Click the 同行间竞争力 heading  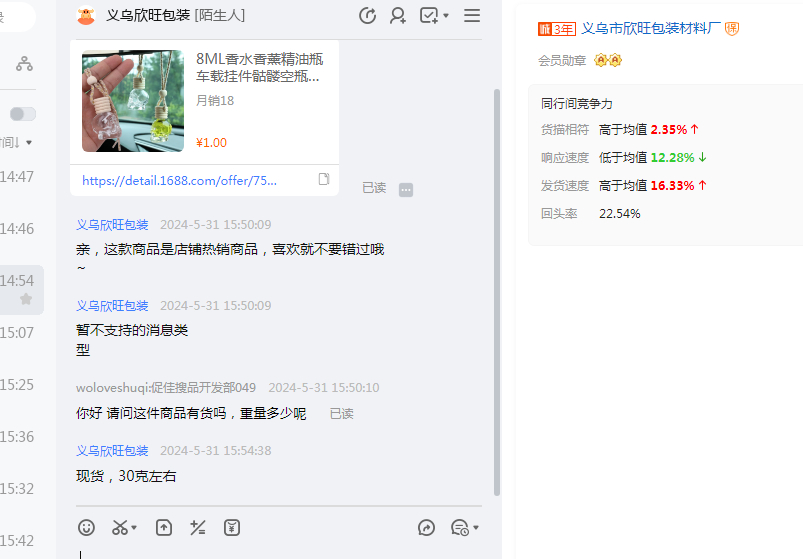tap(577, 103)
